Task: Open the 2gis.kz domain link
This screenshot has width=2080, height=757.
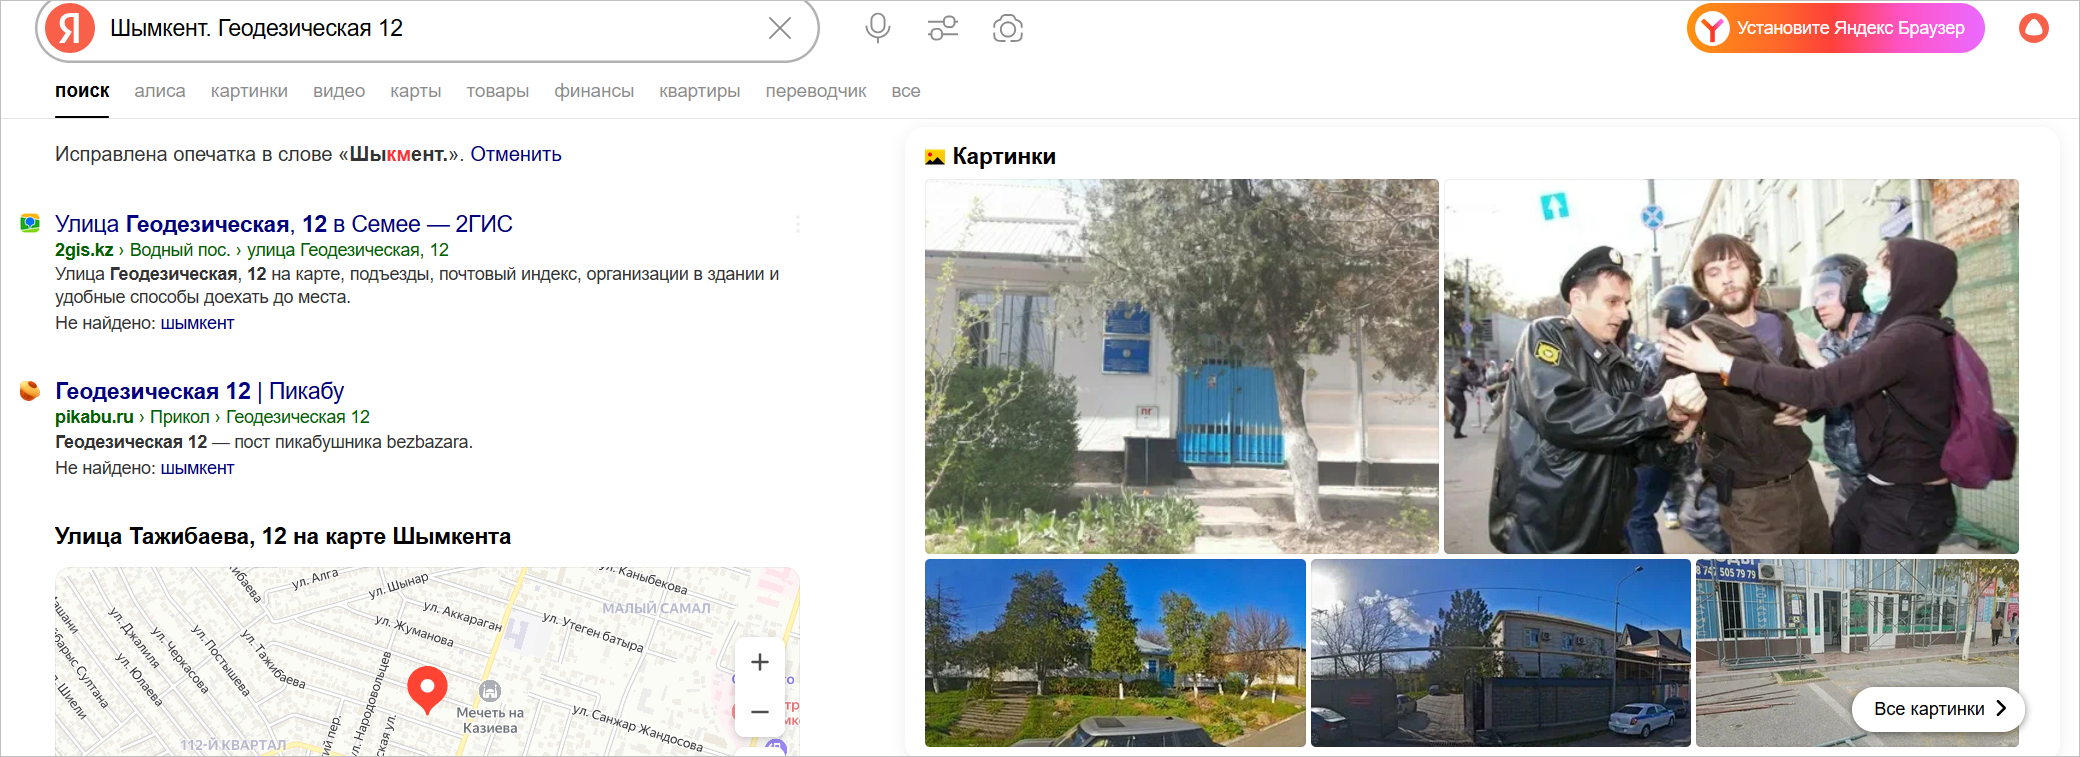Action: click(x=84, y=250)
